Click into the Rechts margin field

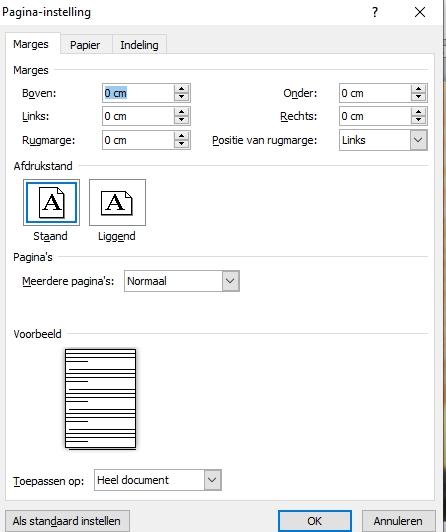(375, 116)
